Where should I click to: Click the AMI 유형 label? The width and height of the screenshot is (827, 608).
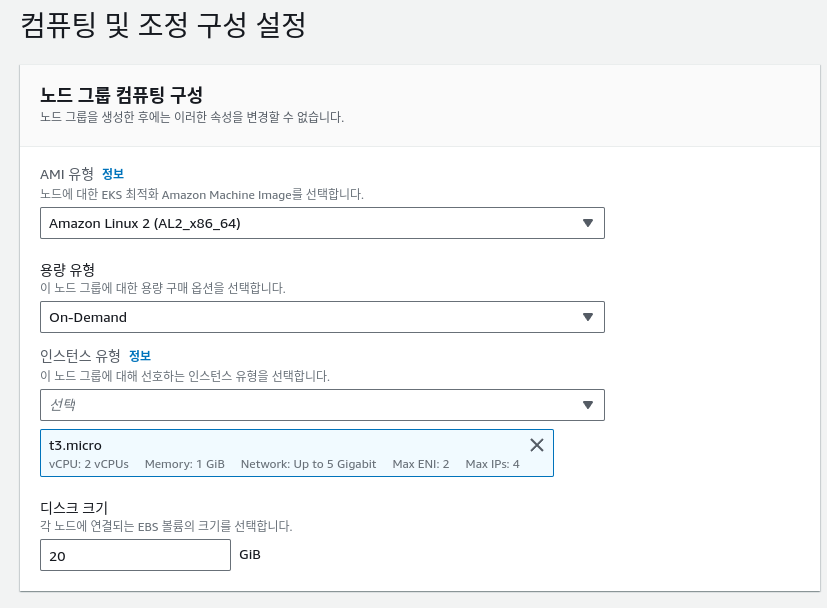tap(67, 174)
